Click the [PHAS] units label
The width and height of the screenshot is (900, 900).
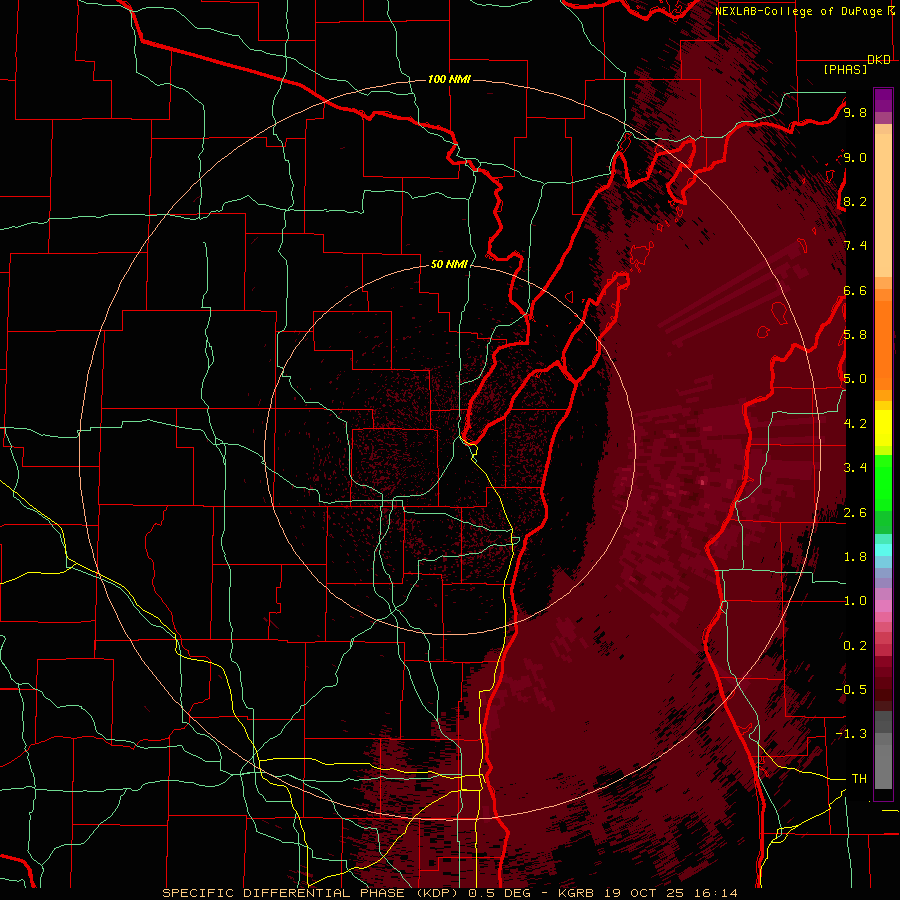click(x=845, y=70)
